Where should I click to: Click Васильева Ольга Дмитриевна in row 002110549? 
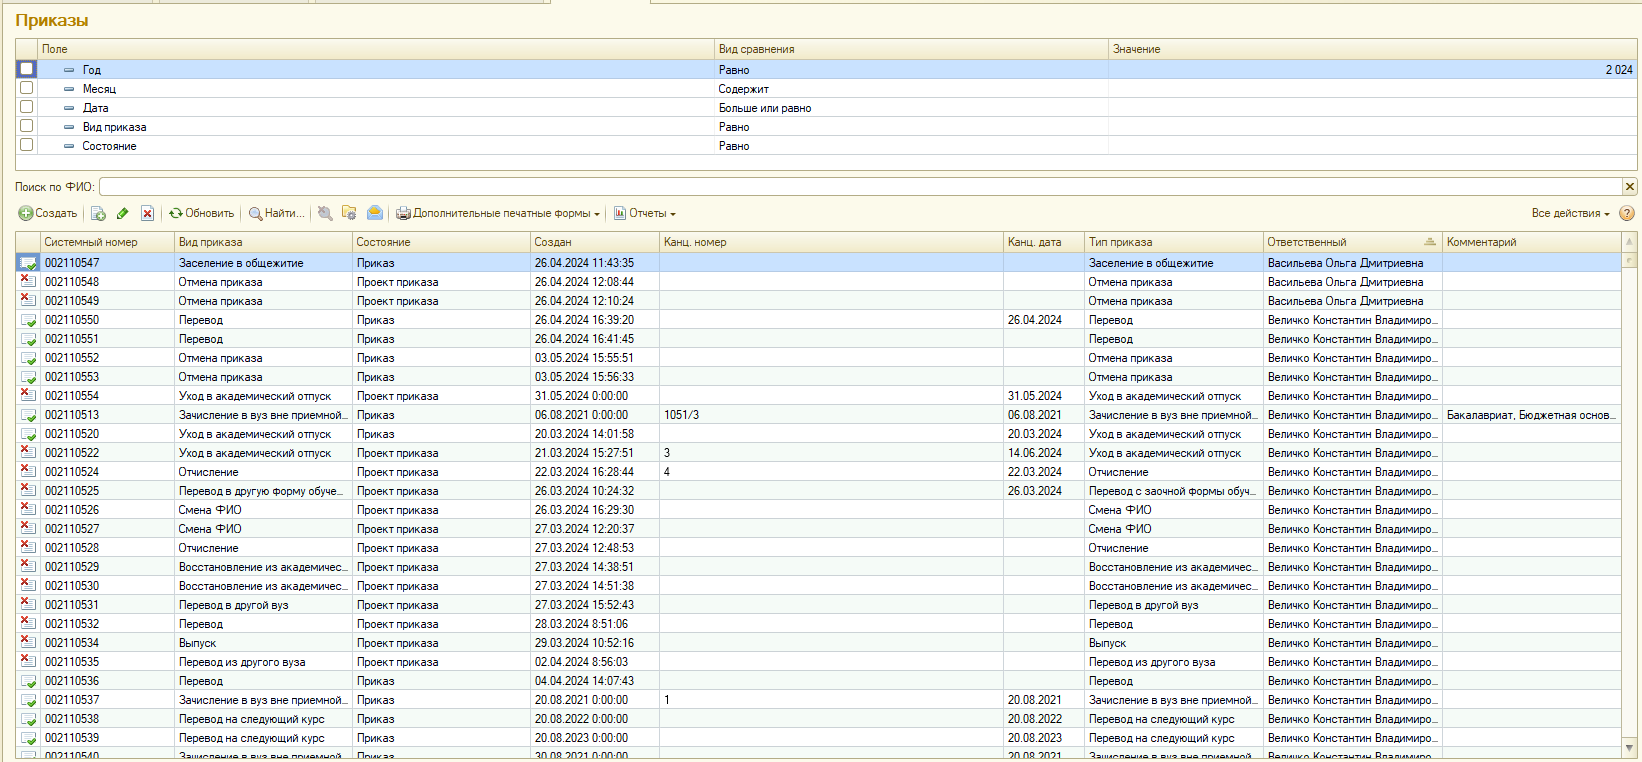click(x=1345, y=301)
